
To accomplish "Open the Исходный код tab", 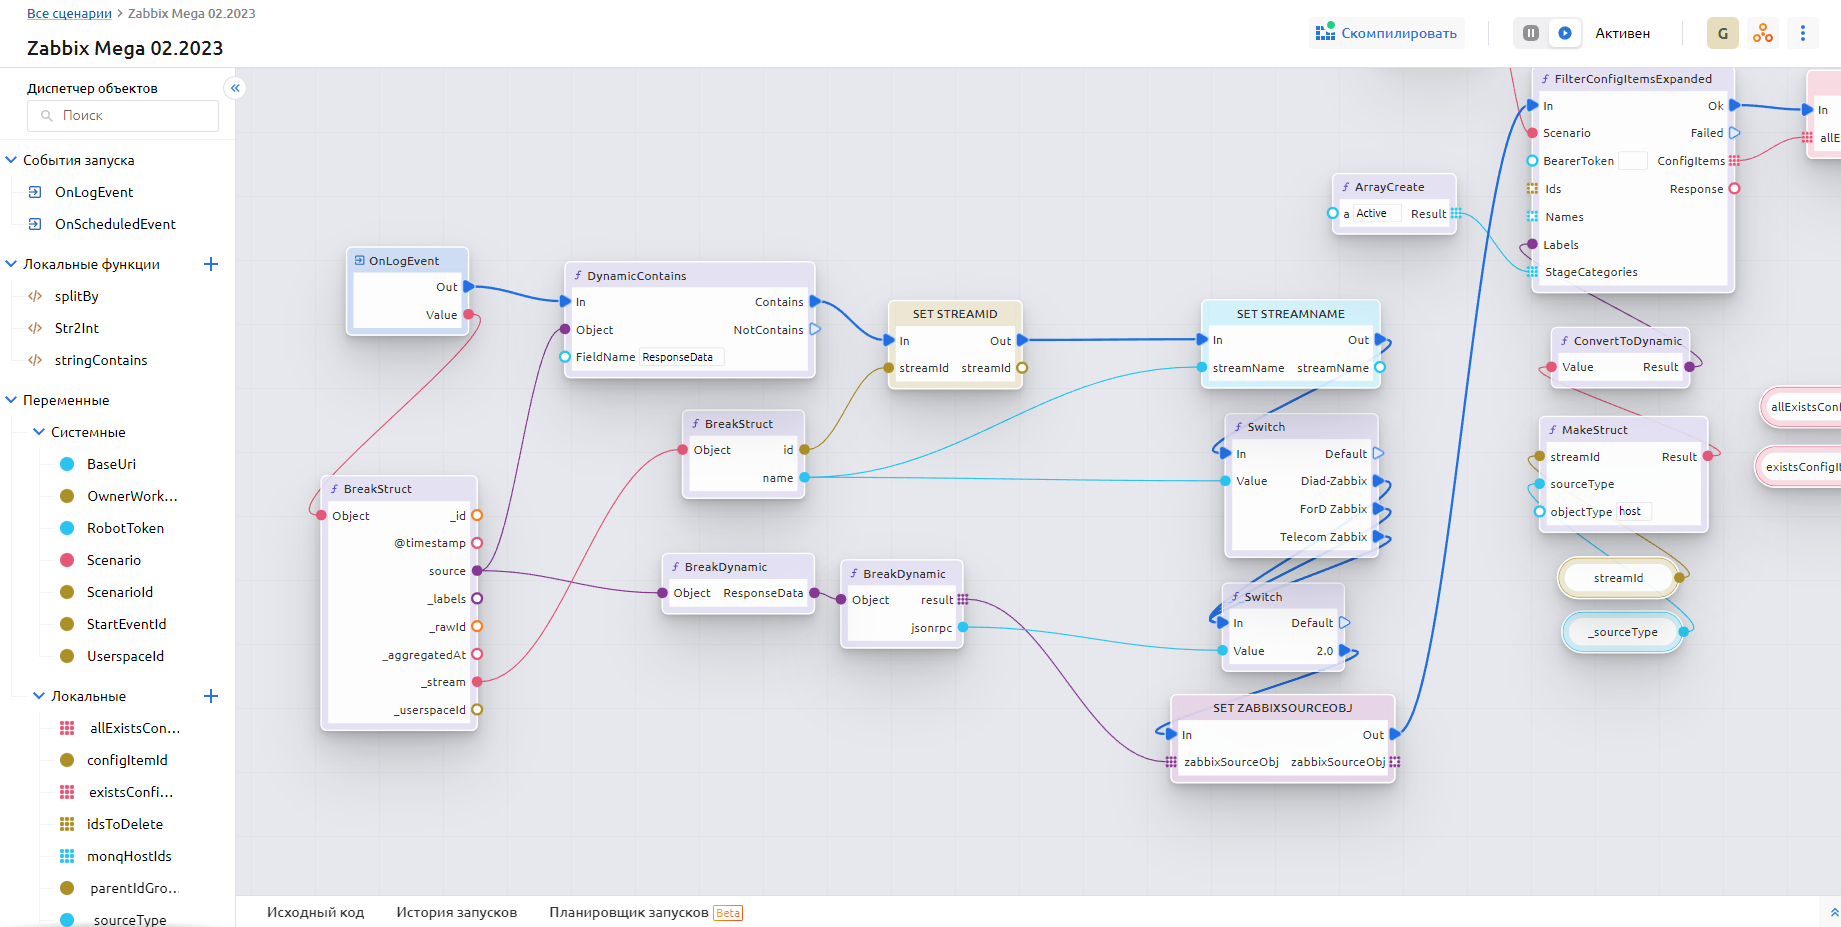I will click(315, 912).
